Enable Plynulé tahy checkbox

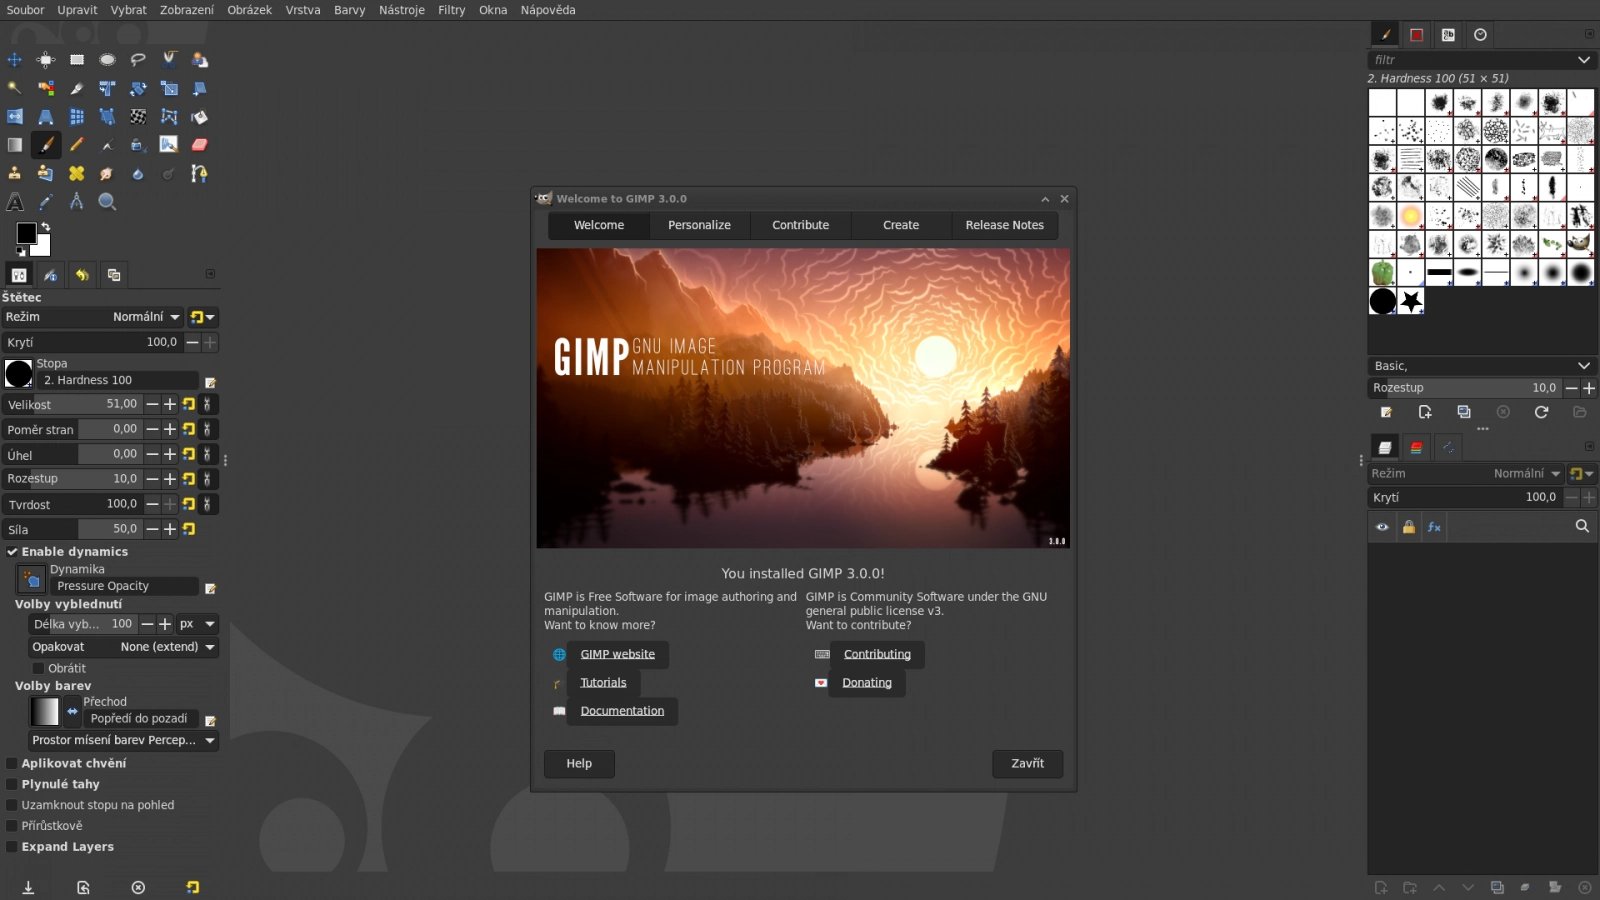[x=12, y=784]
